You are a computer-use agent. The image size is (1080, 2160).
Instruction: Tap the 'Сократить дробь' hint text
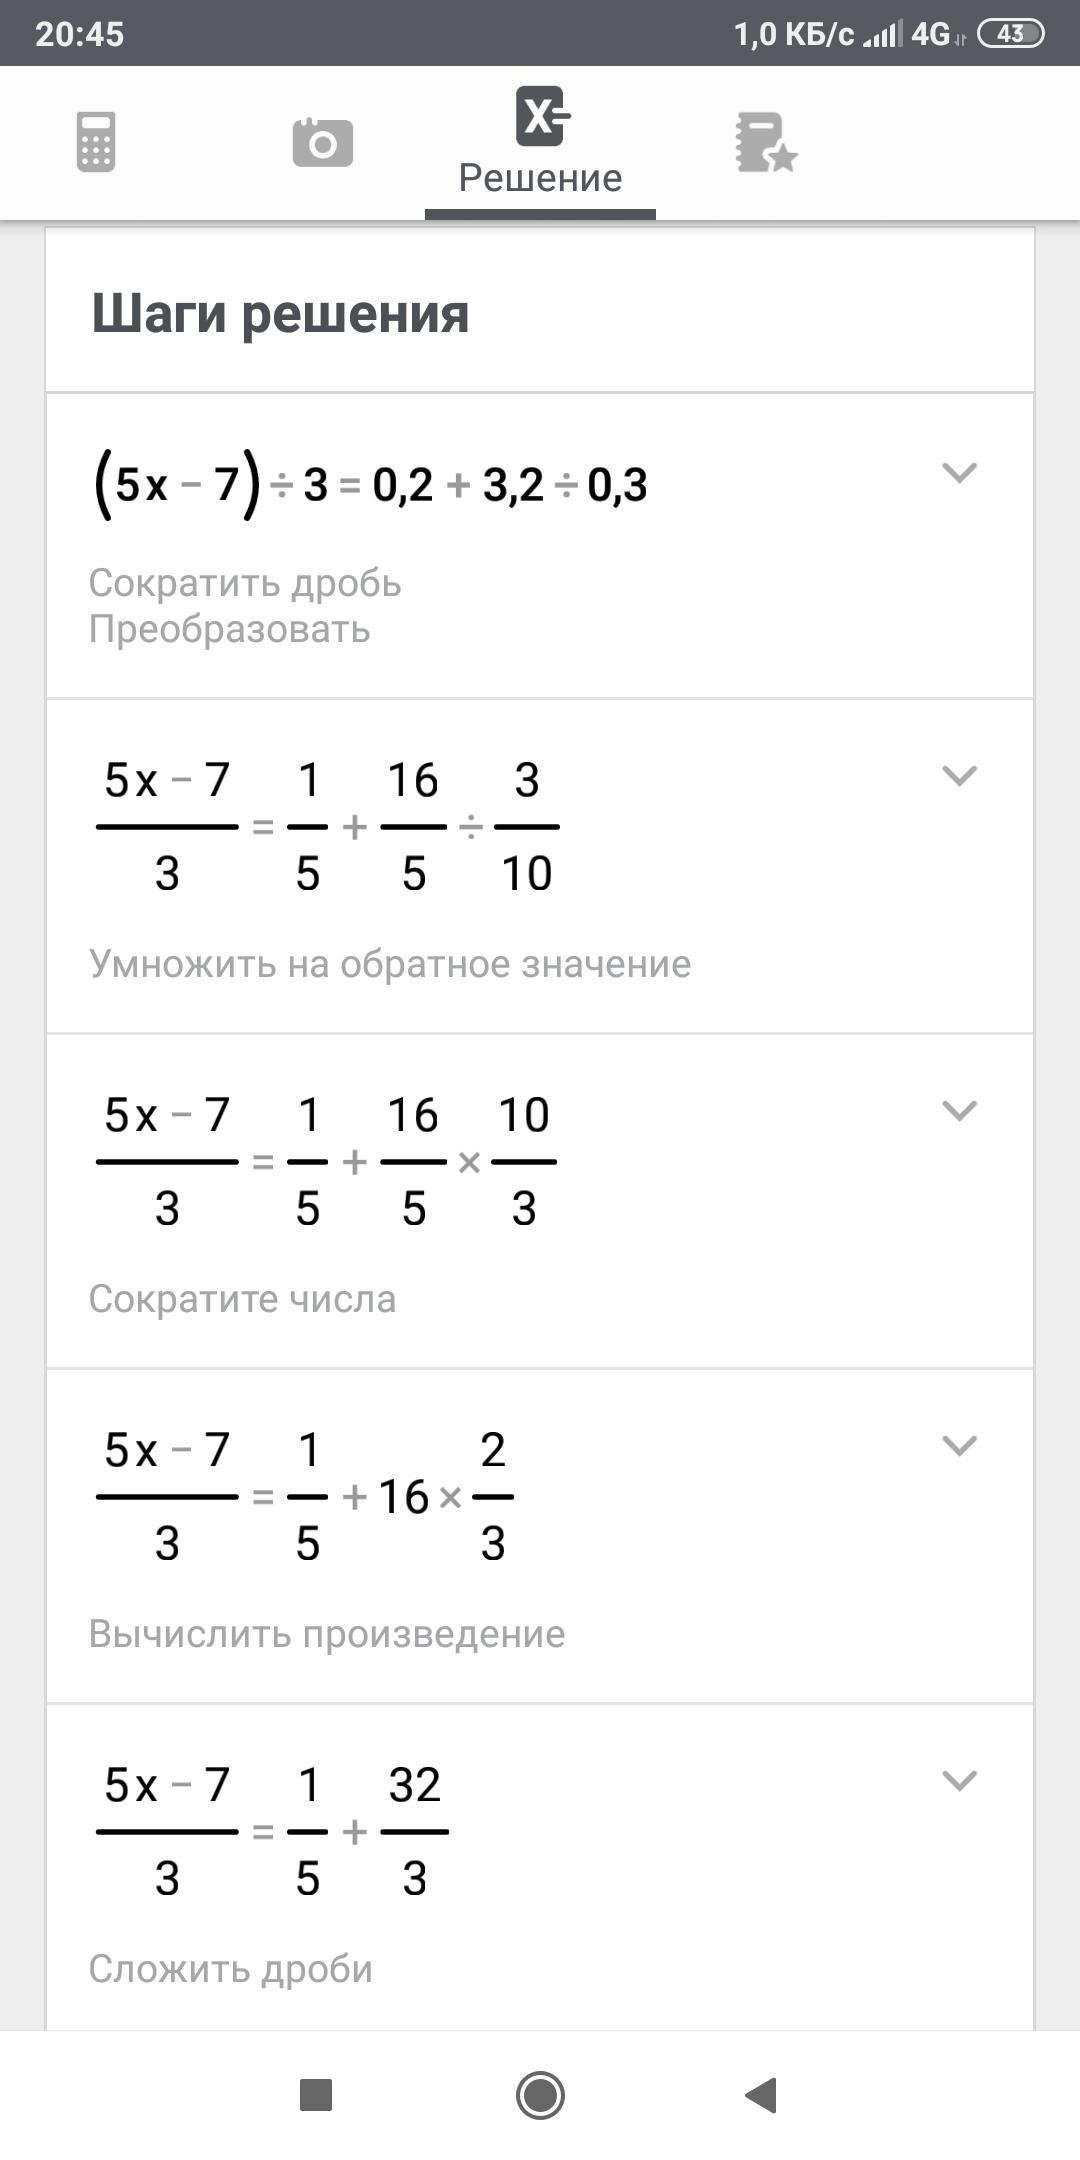click(x=245, y=583)
